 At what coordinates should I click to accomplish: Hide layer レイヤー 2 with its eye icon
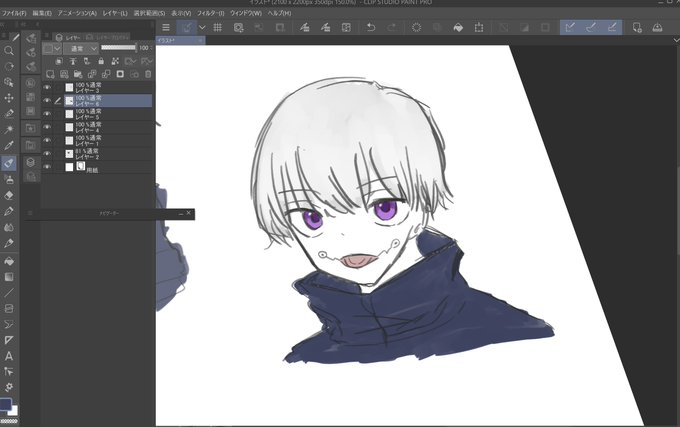pyautogui.click(x=47, y=153)
